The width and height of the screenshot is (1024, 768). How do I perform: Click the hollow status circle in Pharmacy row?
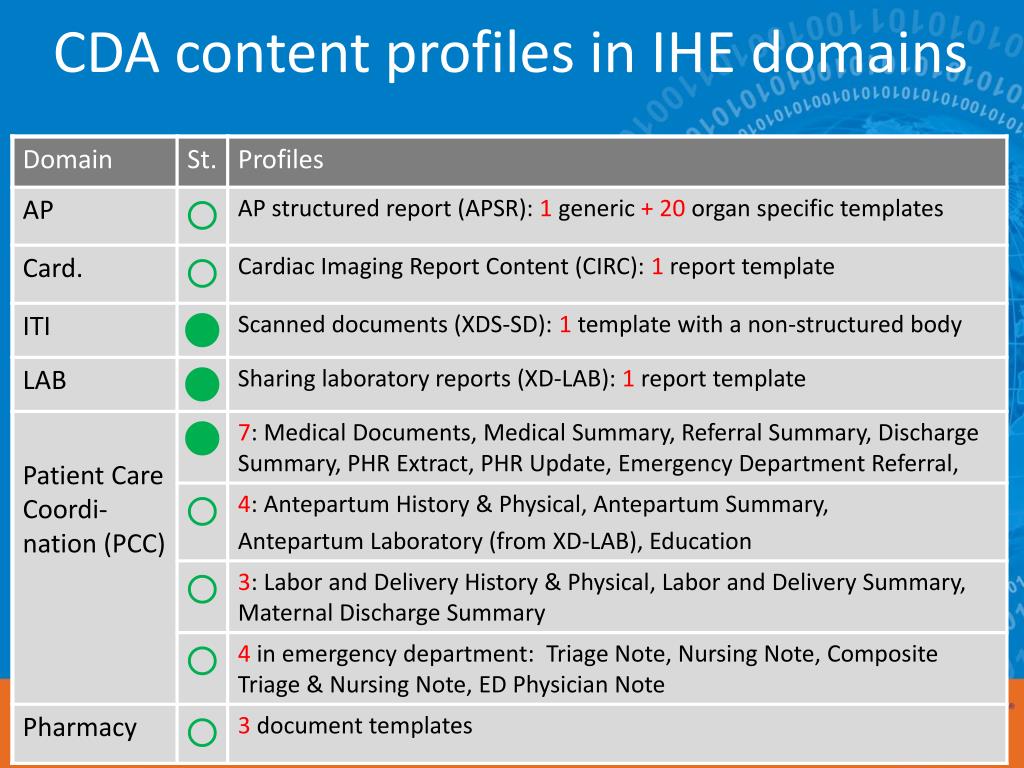click(202, 733)
